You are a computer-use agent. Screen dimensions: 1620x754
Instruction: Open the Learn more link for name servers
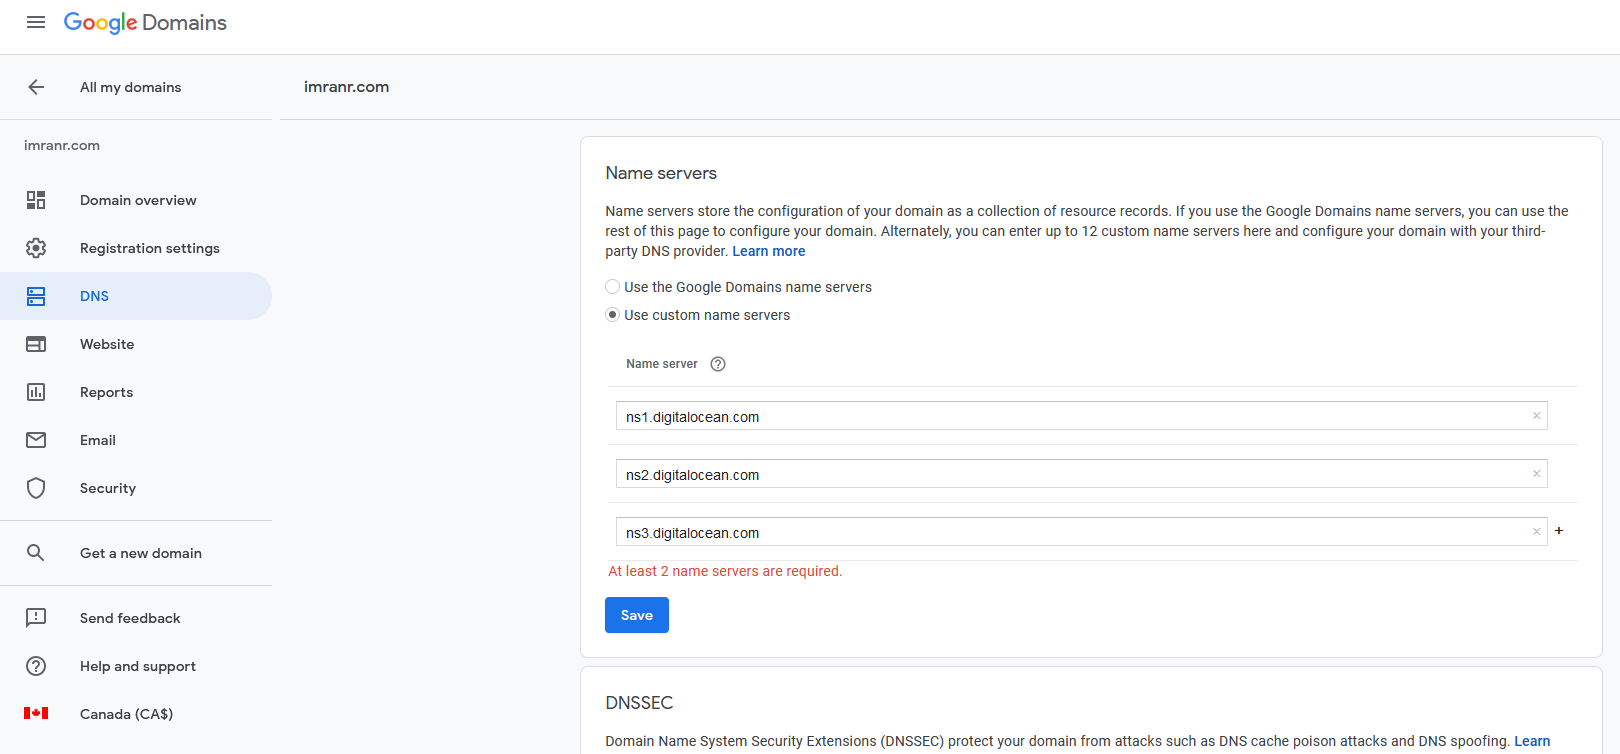(768, 251)
